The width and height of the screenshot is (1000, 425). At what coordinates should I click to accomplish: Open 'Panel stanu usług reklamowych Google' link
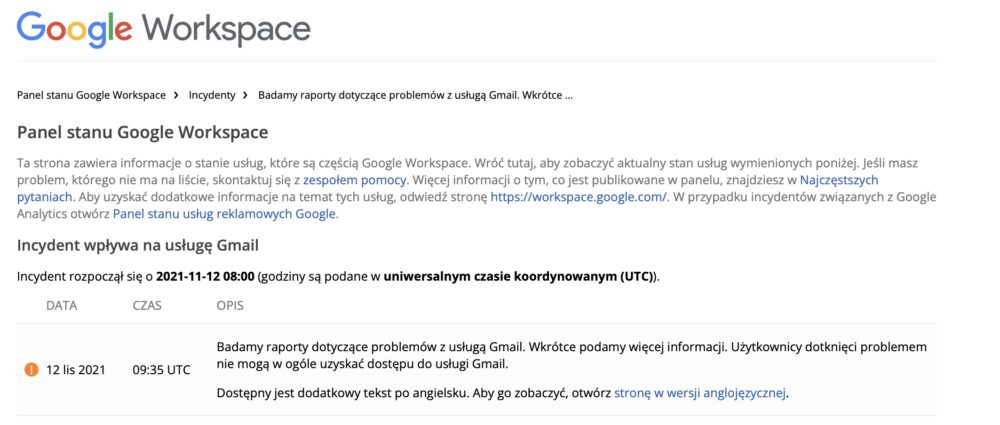click(224, 214)
